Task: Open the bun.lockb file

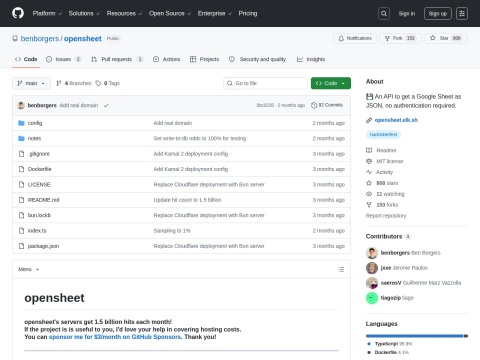Action: [x=39, y=215]
